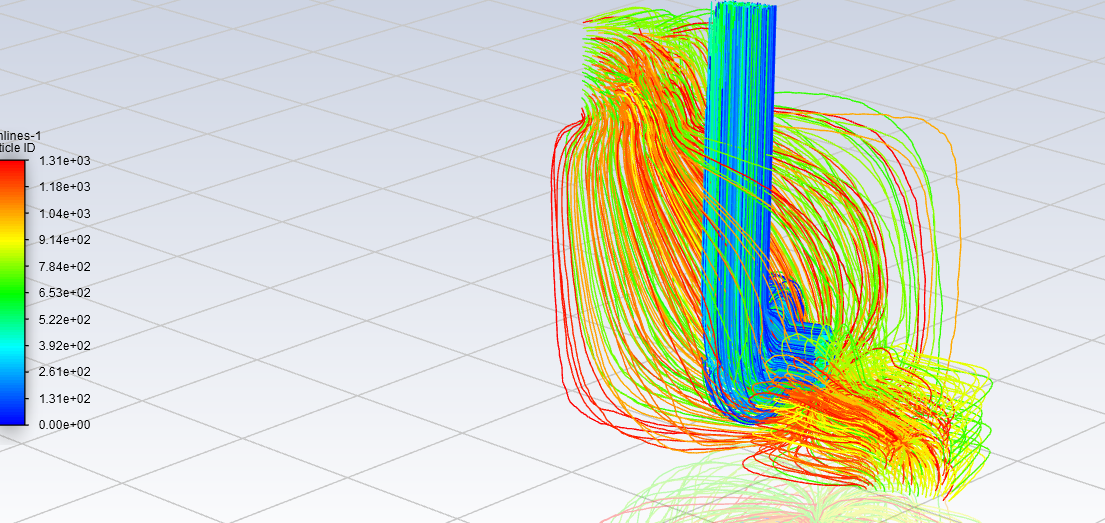Click the 7.84e+02 legend label

(64, 267)
